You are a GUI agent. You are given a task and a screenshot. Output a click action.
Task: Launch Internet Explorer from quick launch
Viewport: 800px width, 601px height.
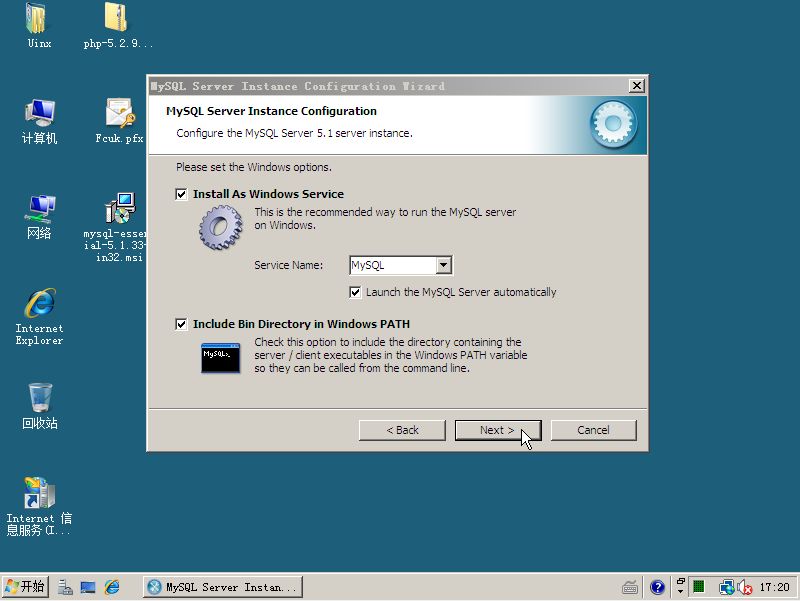pyautogui.click(x=112, y=587)
